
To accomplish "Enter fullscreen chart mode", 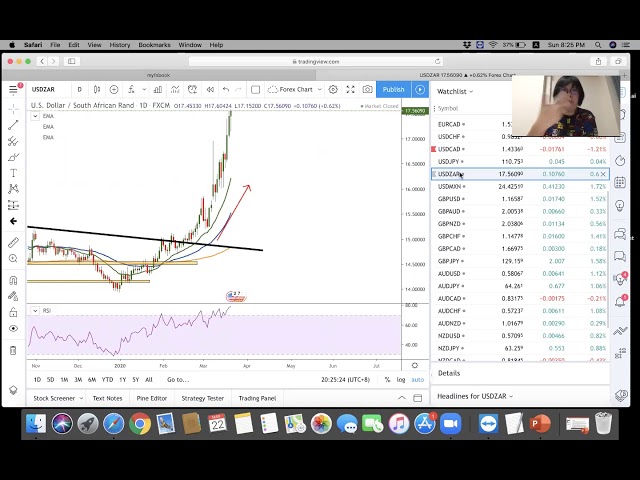I will pos(350,90).
